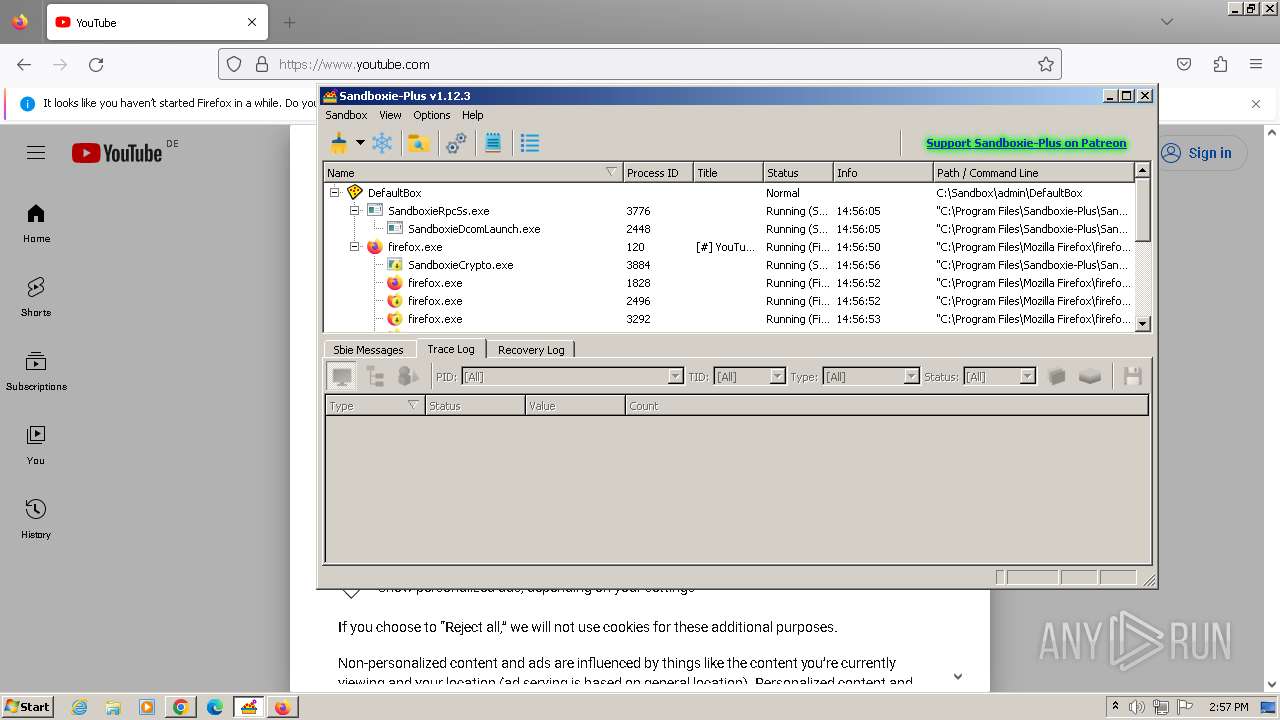Sort by the Status column header
The image size is (1280, 720).
797,173
